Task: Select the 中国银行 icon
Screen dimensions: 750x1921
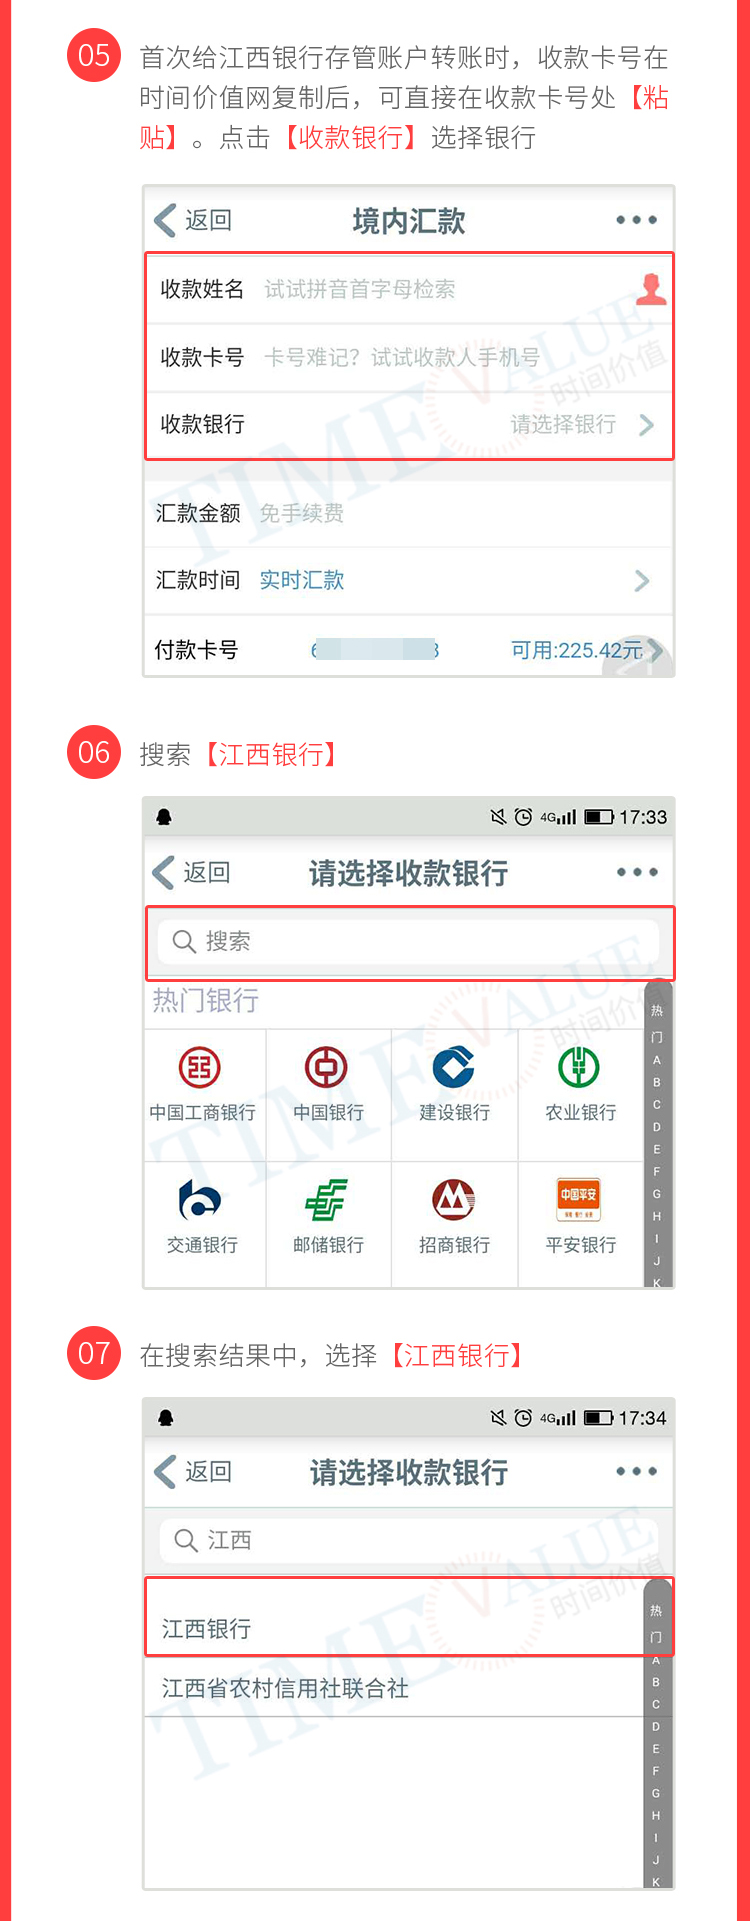Action: pyautogui.click(x=326, y=1067)
